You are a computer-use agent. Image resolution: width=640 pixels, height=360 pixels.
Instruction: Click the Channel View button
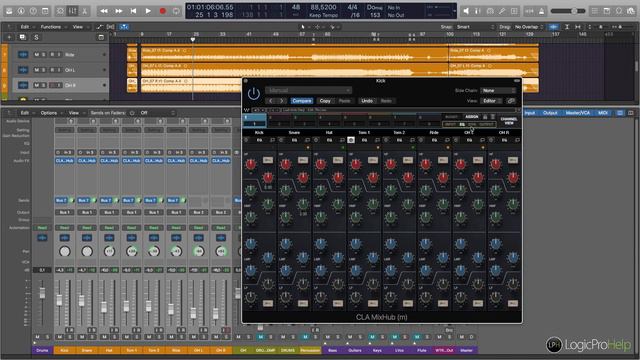pyautogui.click(x=509, y=121)
